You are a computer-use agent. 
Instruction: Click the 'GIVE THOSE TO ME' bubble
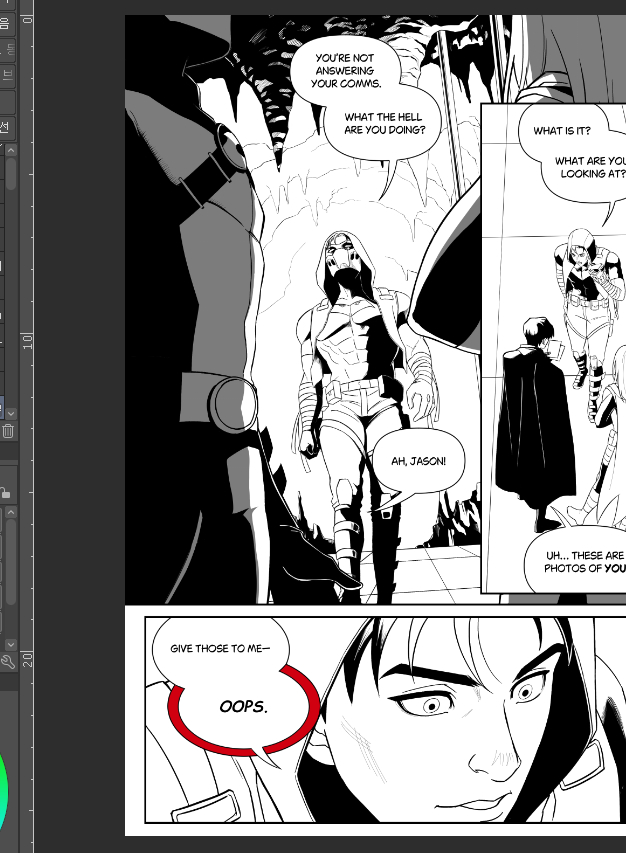pos(218,648)
